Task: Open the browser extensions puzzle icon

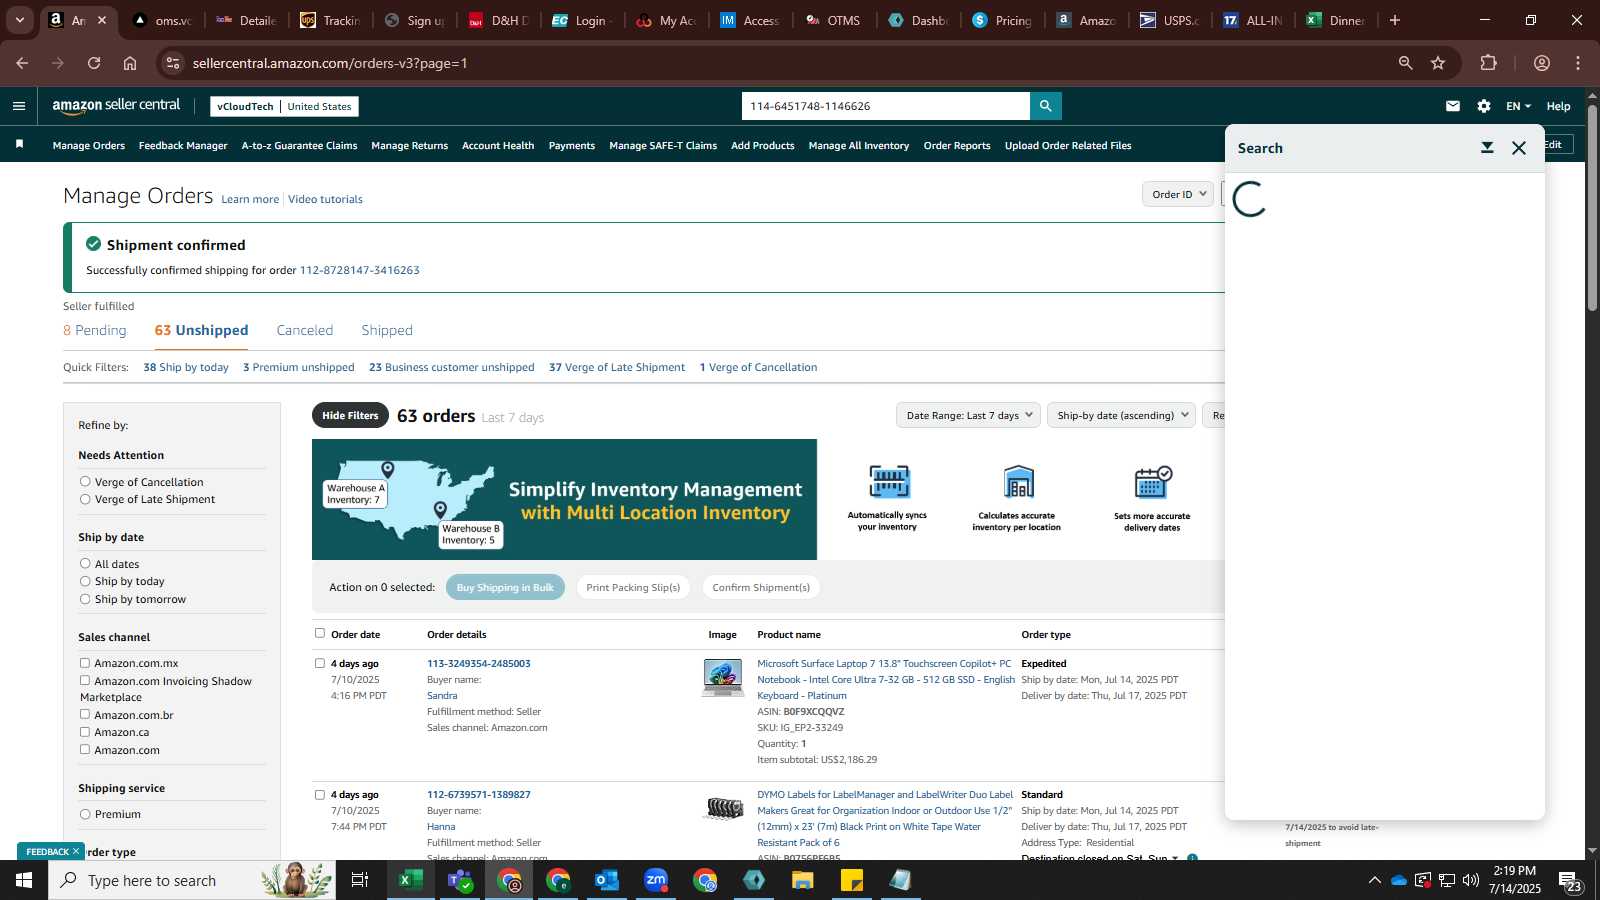Action: (x=1488, y=63)
